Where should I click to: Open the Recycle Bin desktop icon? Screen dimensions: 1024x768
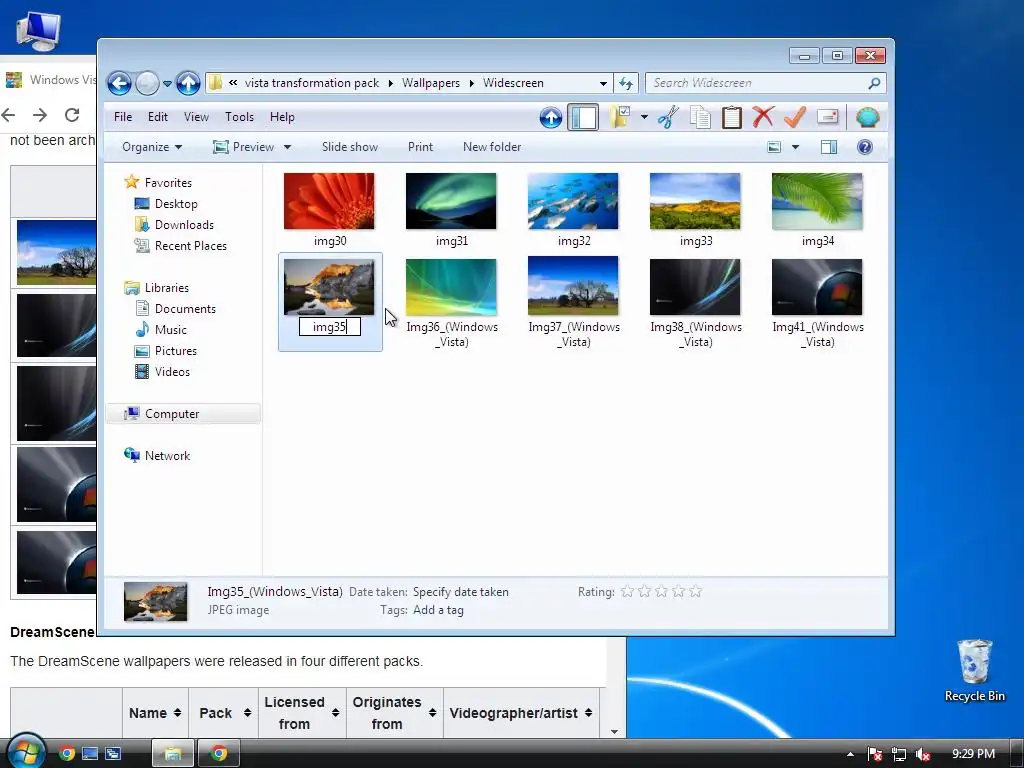point(974,671)
